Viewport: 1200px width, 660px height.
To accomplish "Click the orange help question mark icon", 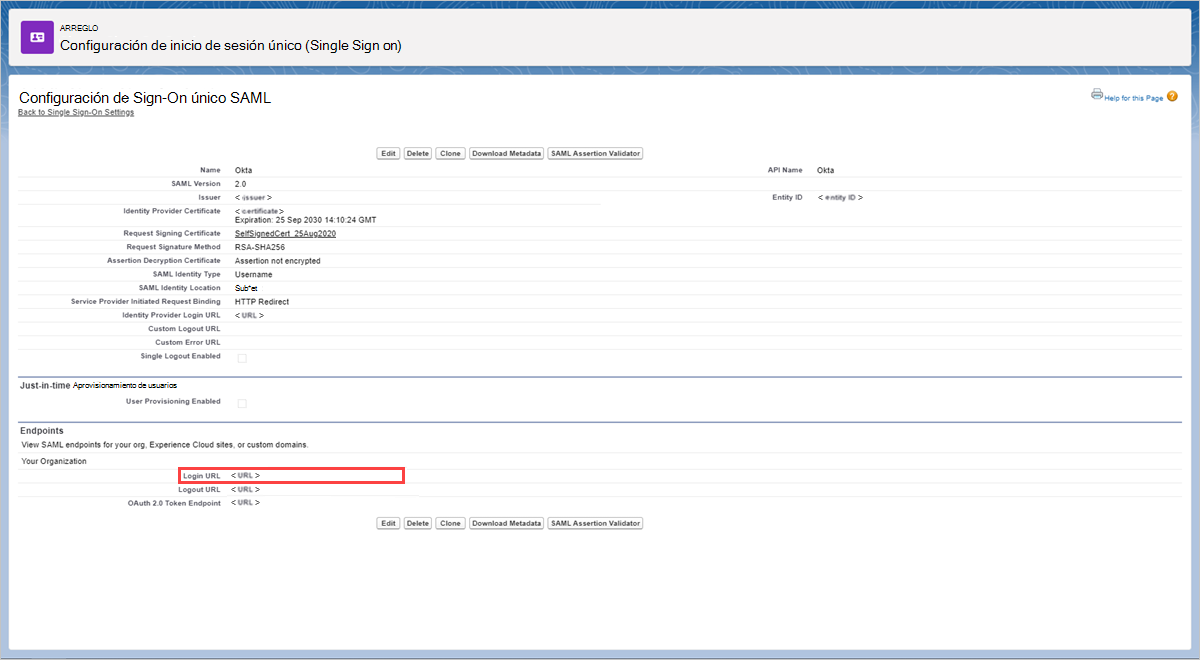I will (x=1172, y=96).
